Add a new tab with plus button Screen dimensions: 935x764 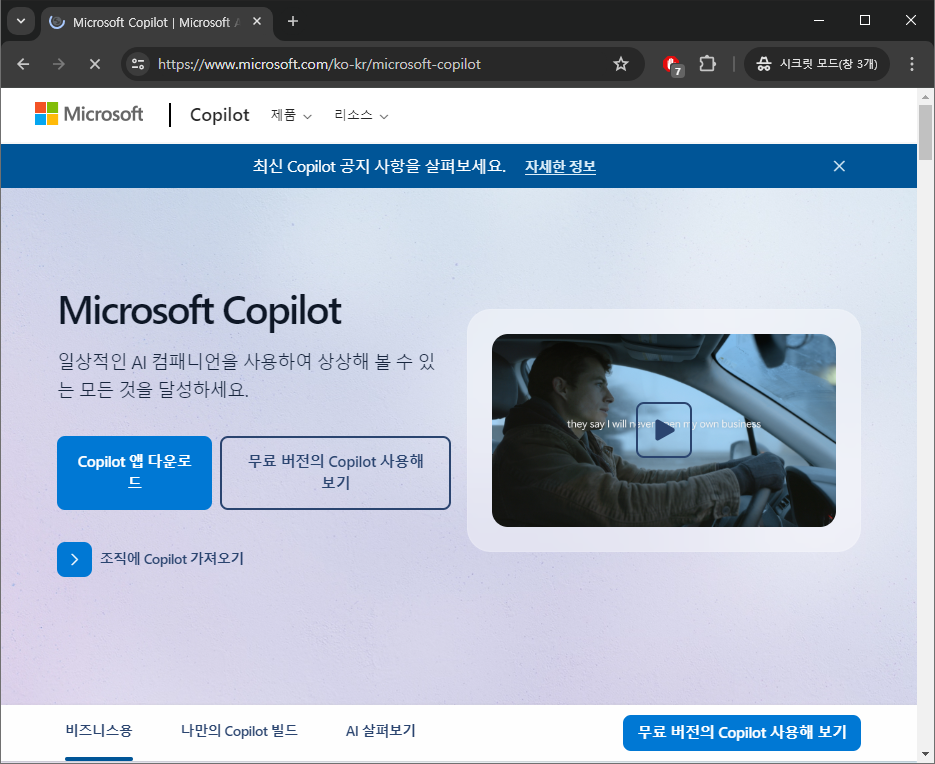[292, 21]
